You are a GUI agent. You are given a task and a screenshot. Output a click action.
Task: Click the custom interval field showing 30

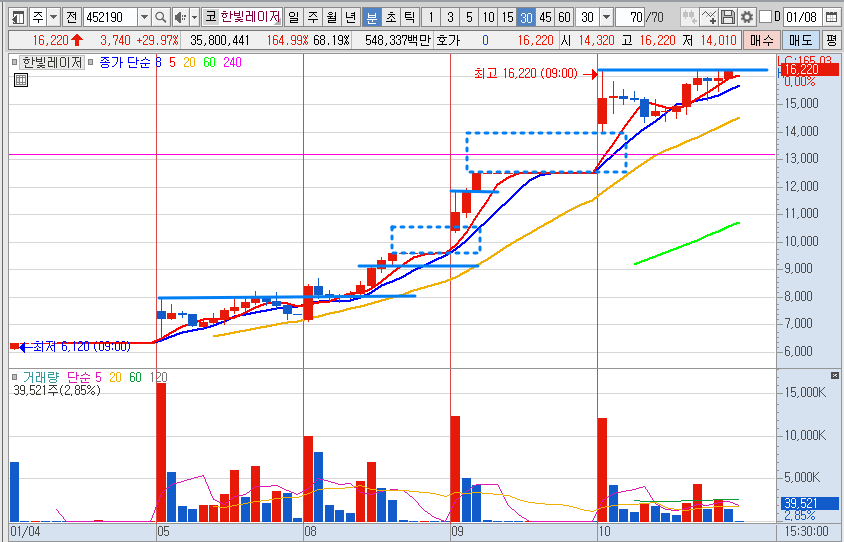click(587, 17)
